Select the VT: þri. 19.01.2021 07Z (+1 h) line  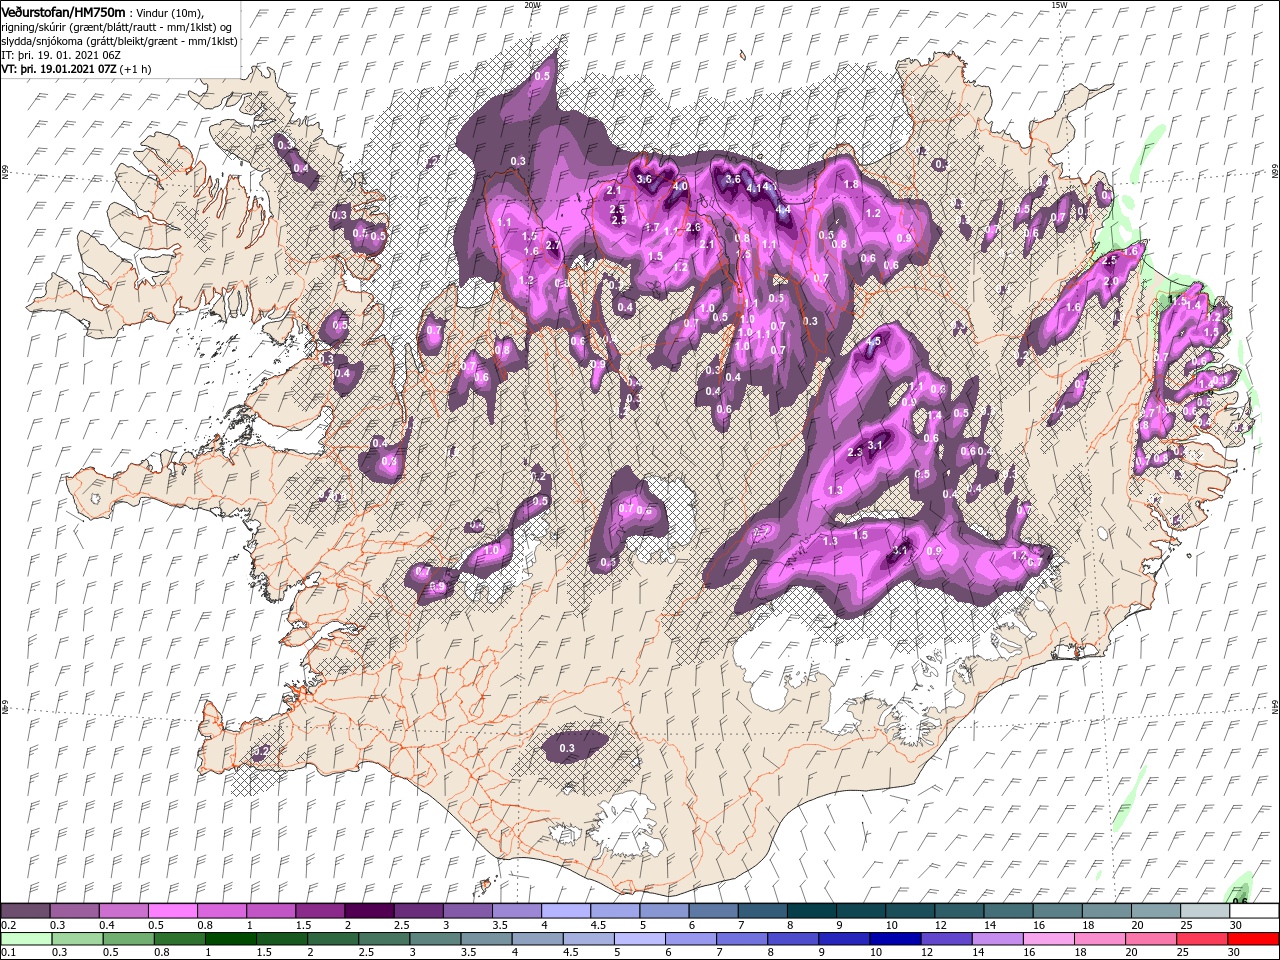click(77, 70)
